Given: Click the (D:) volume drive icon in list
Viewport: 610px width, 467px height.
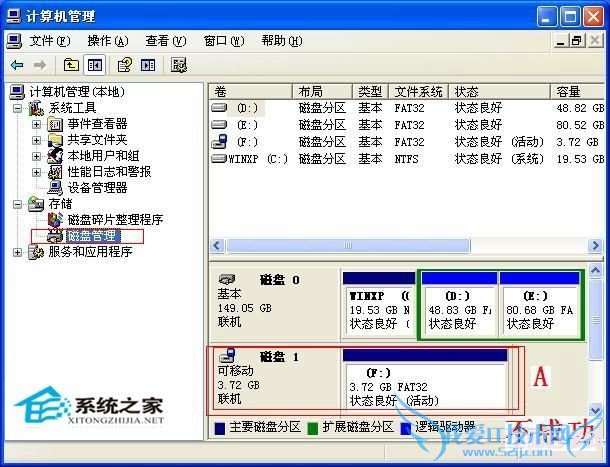Looking at the screenshot, I should click(x=219, y=107).
